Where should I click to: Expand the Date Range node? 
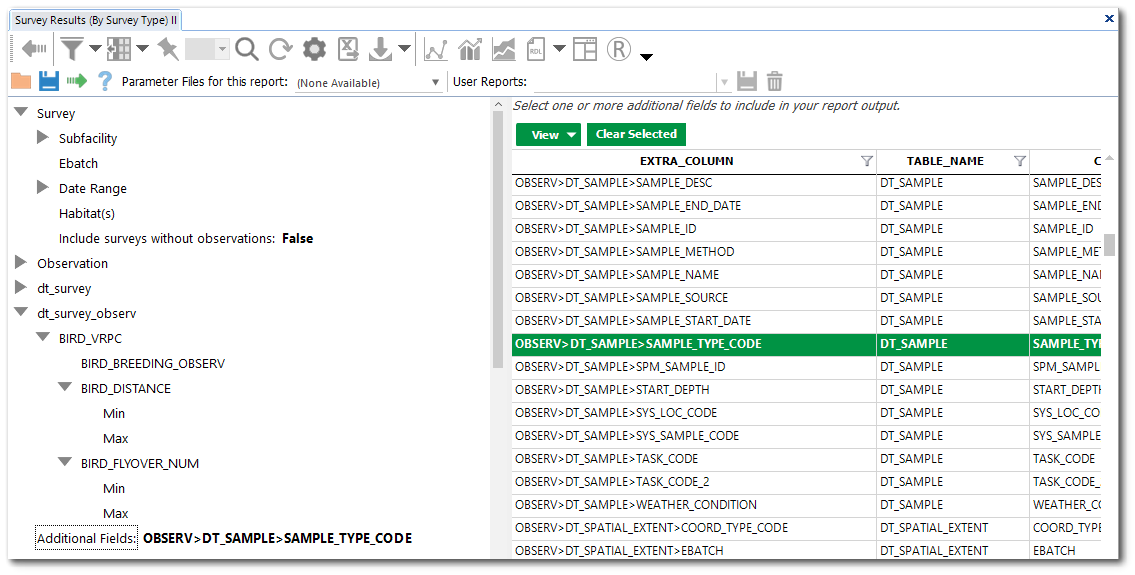42,188
